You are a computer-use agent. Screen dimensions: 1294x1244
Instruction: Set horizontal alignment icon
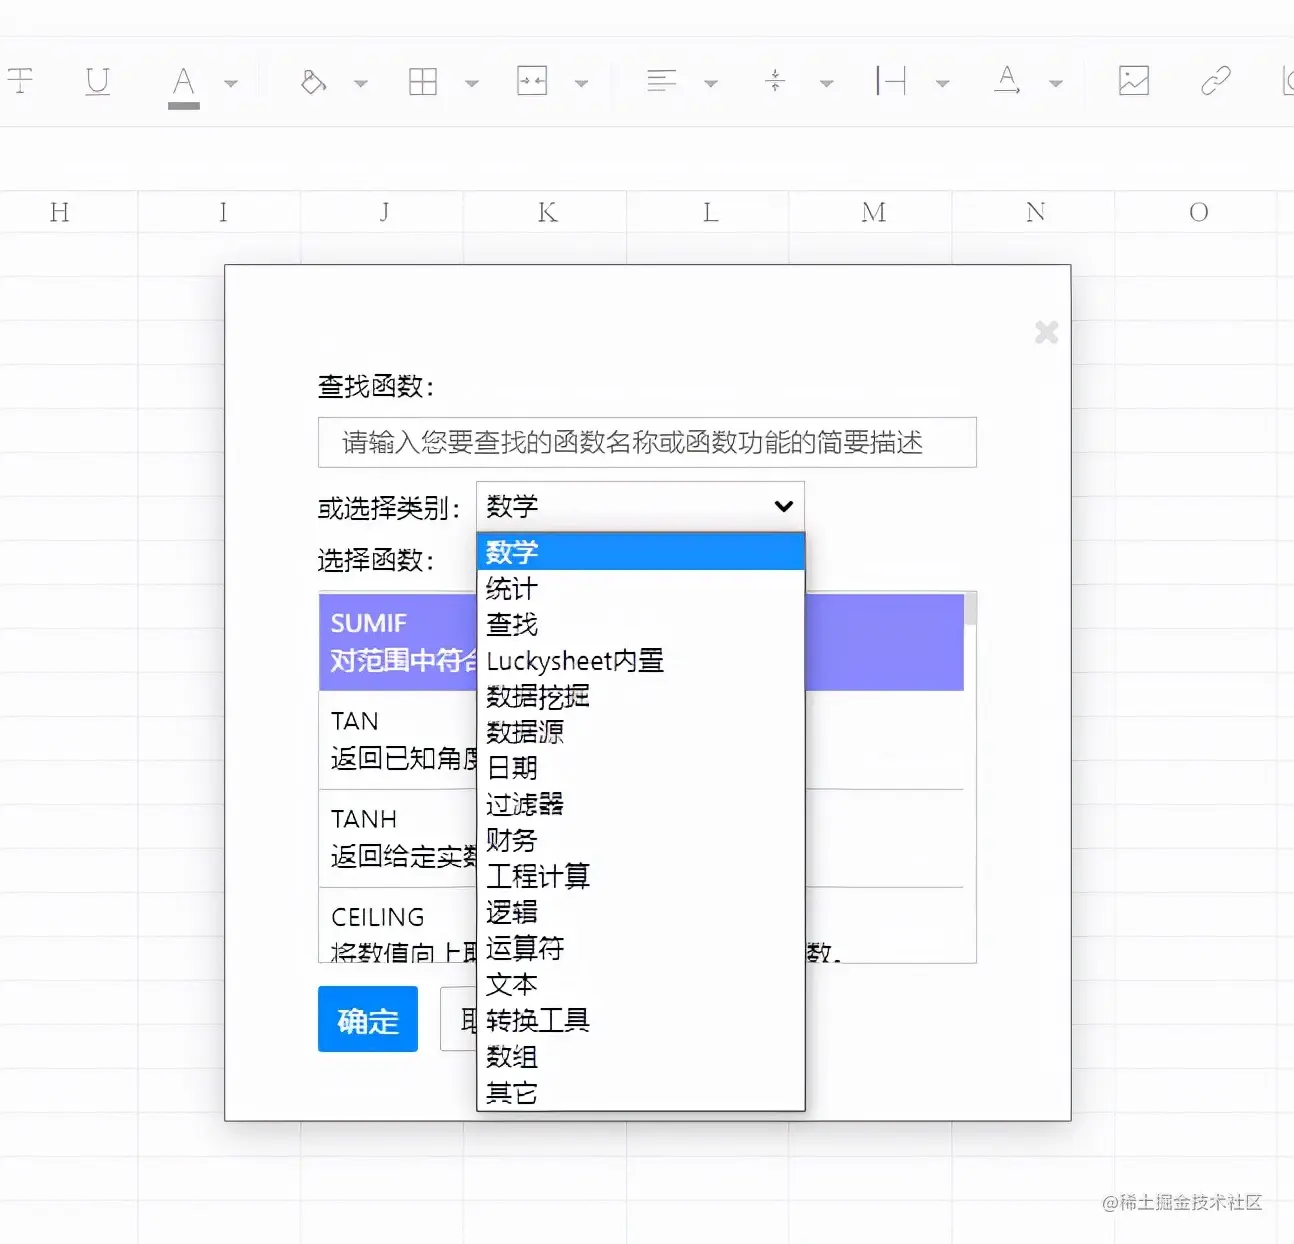[661, 80]
